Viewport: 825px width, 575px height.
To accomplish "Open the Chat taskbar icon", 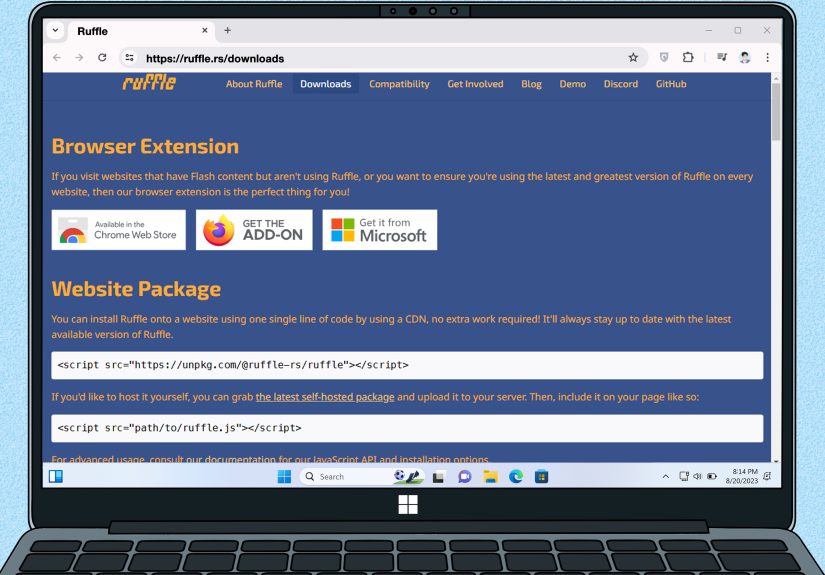I will tap(464, 477).
